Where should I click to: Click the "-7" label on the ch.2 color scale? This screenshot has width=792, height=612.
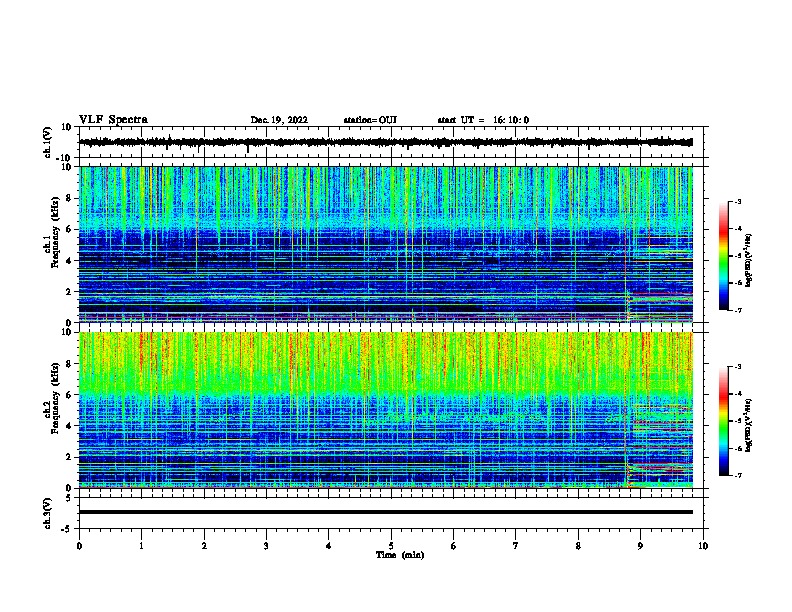click(x=737, y=475)
